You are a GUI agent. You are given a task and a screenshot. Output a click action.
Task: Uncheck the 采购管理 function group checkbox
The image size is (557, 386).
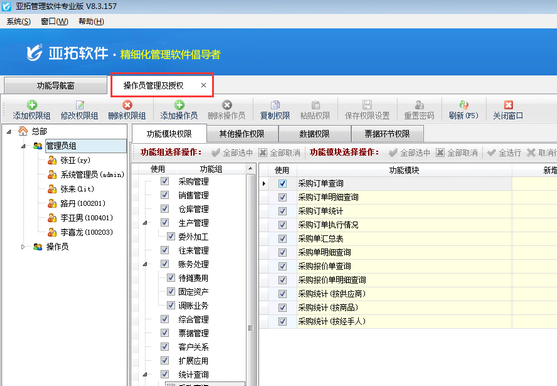(164, 181)
